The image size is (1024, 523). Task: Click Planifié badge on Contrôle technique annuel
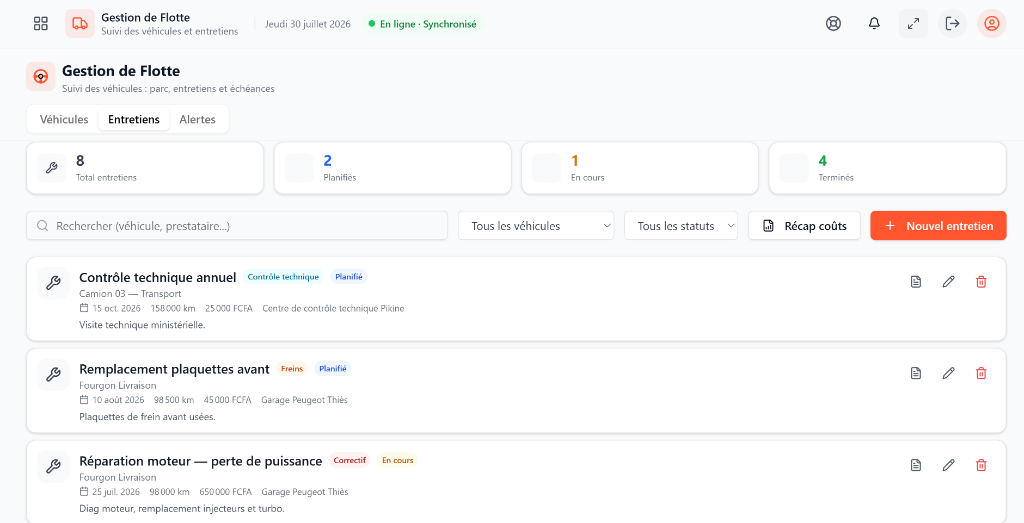pyautogui.click(x=349, y=277)
